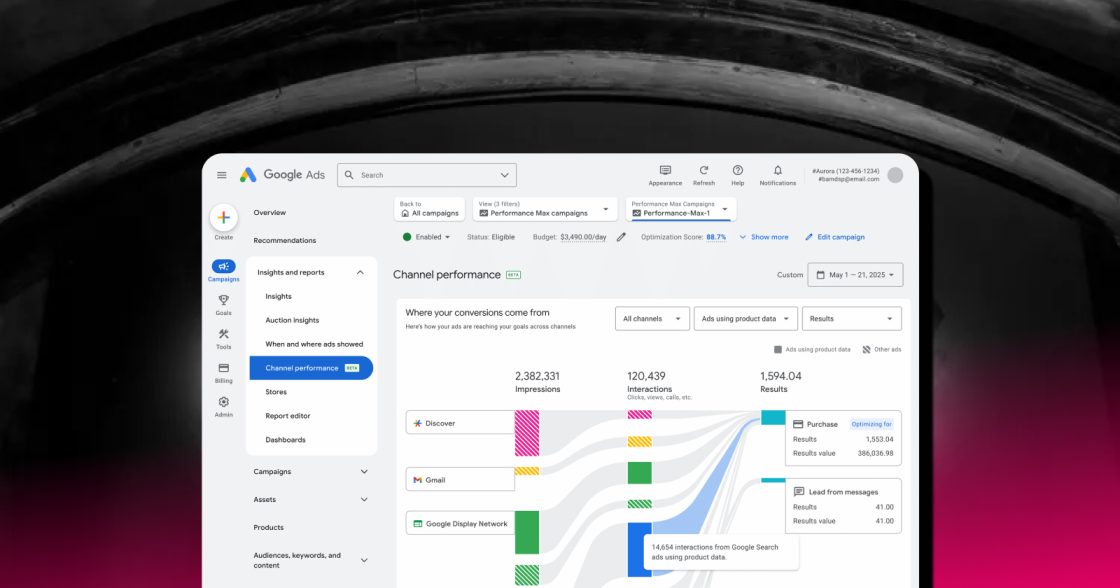The width and height of the screenshot is (1120, 588).
Task: Open the Notifications bell
Action: click(778, 170)
